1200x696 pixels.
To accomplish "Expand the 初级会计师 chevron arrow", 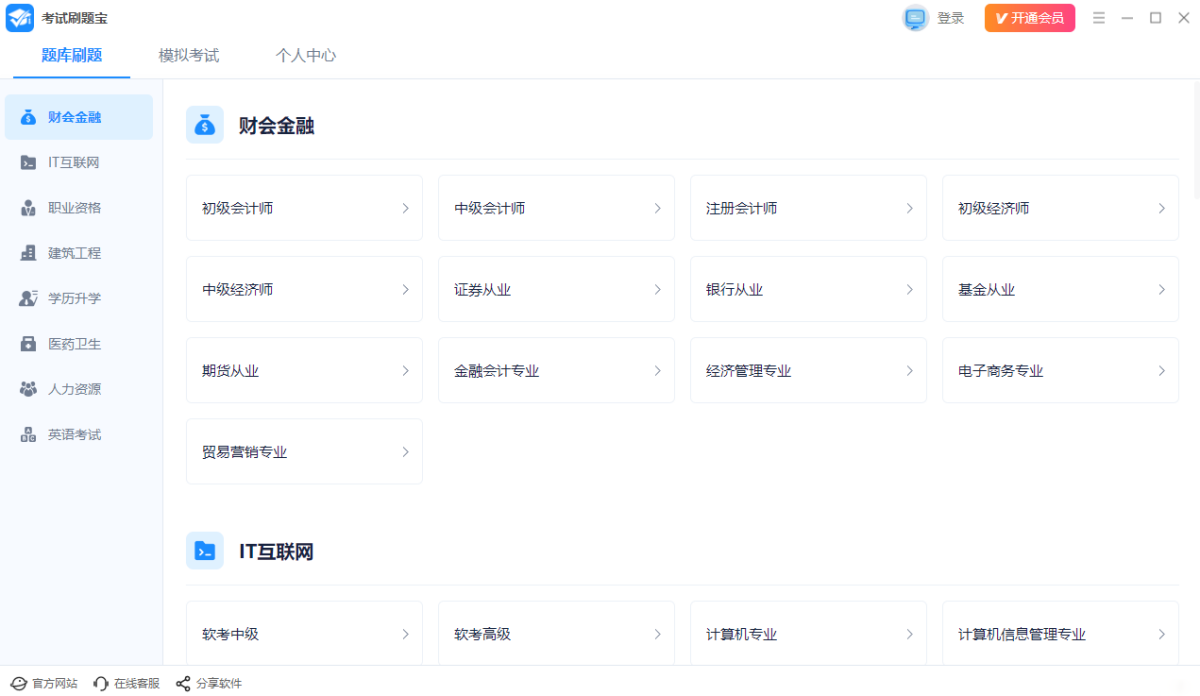I will (x=405, y=208).
